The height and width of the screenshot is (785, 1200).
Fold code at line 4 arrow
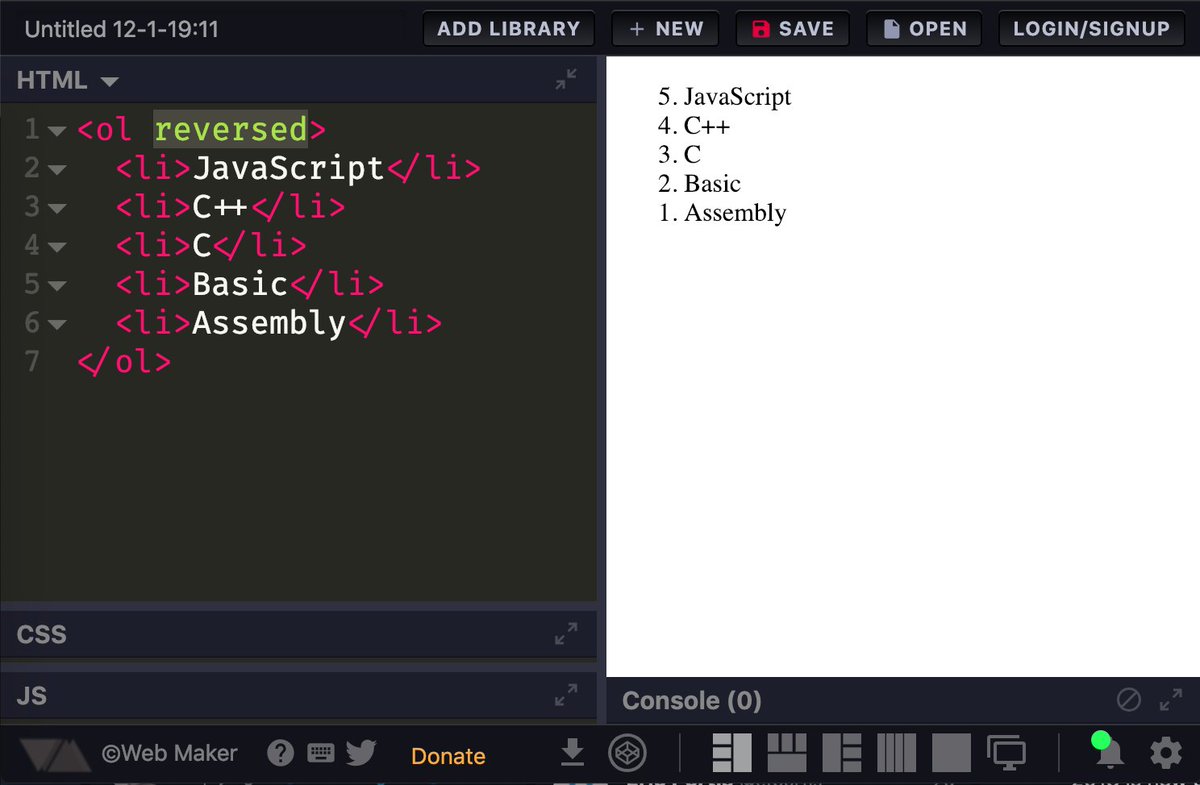tap(56, 247)
